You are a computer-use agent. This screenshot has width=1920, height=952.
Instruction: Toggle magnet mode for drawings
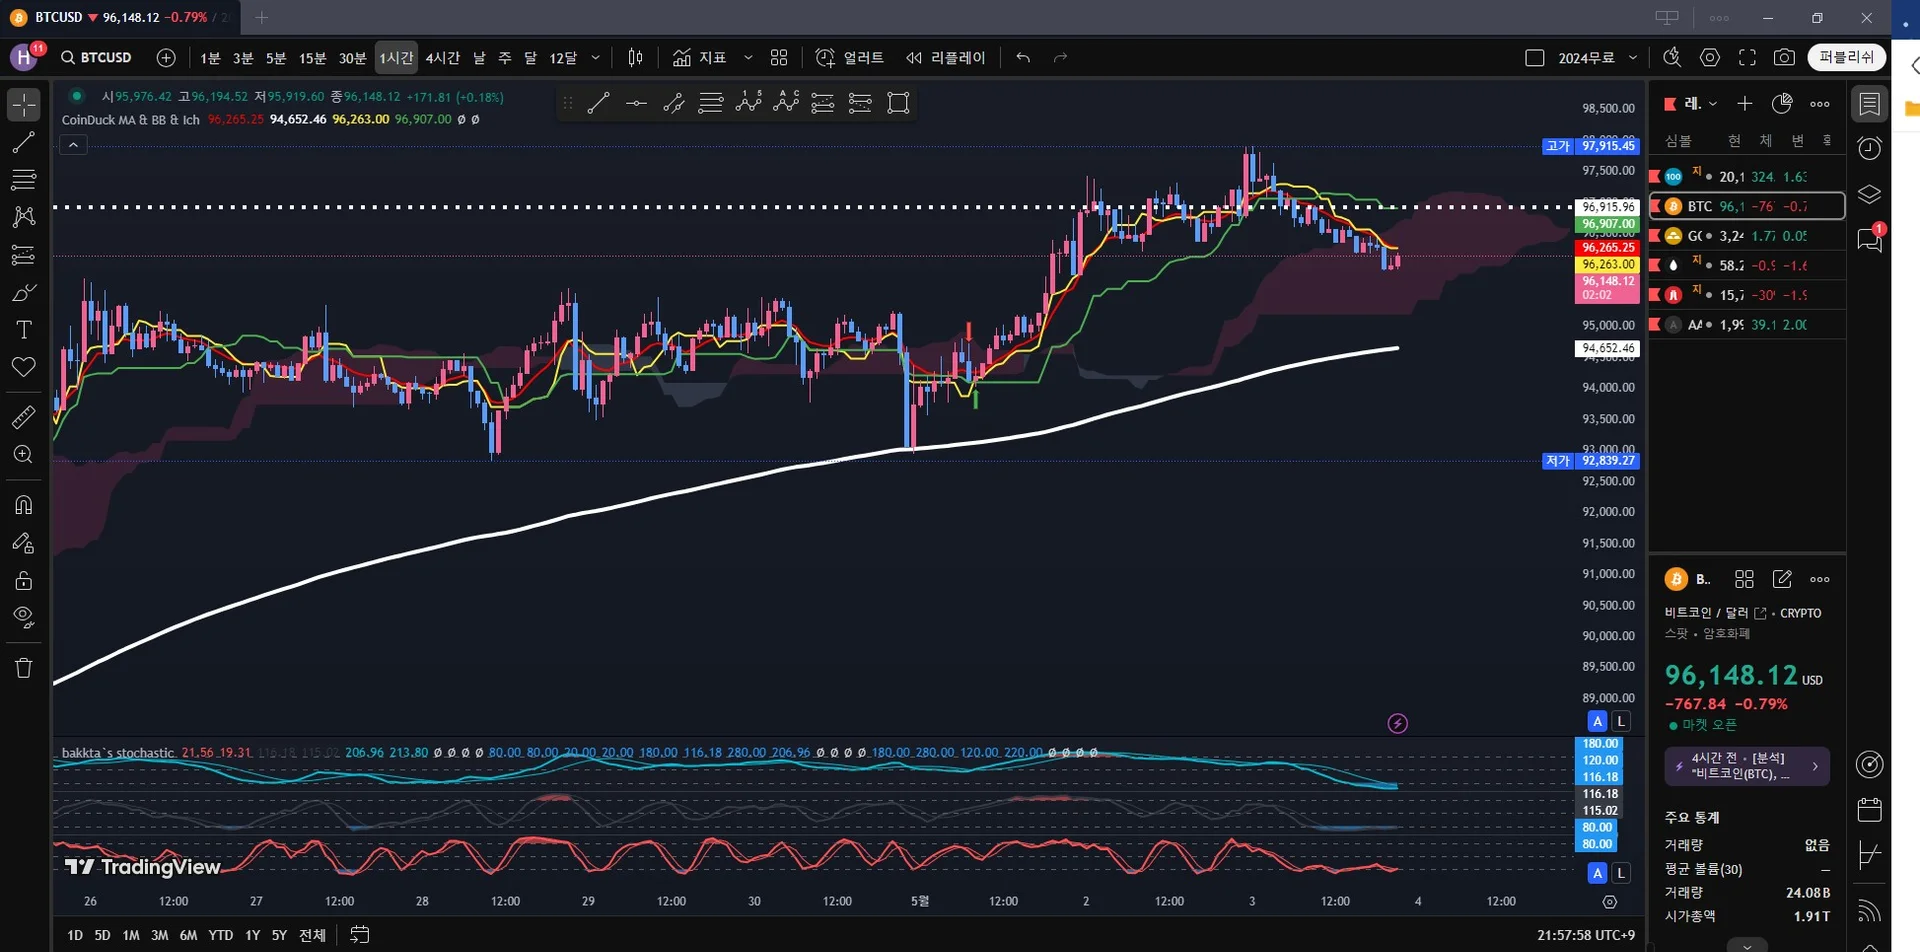(23, 505)
